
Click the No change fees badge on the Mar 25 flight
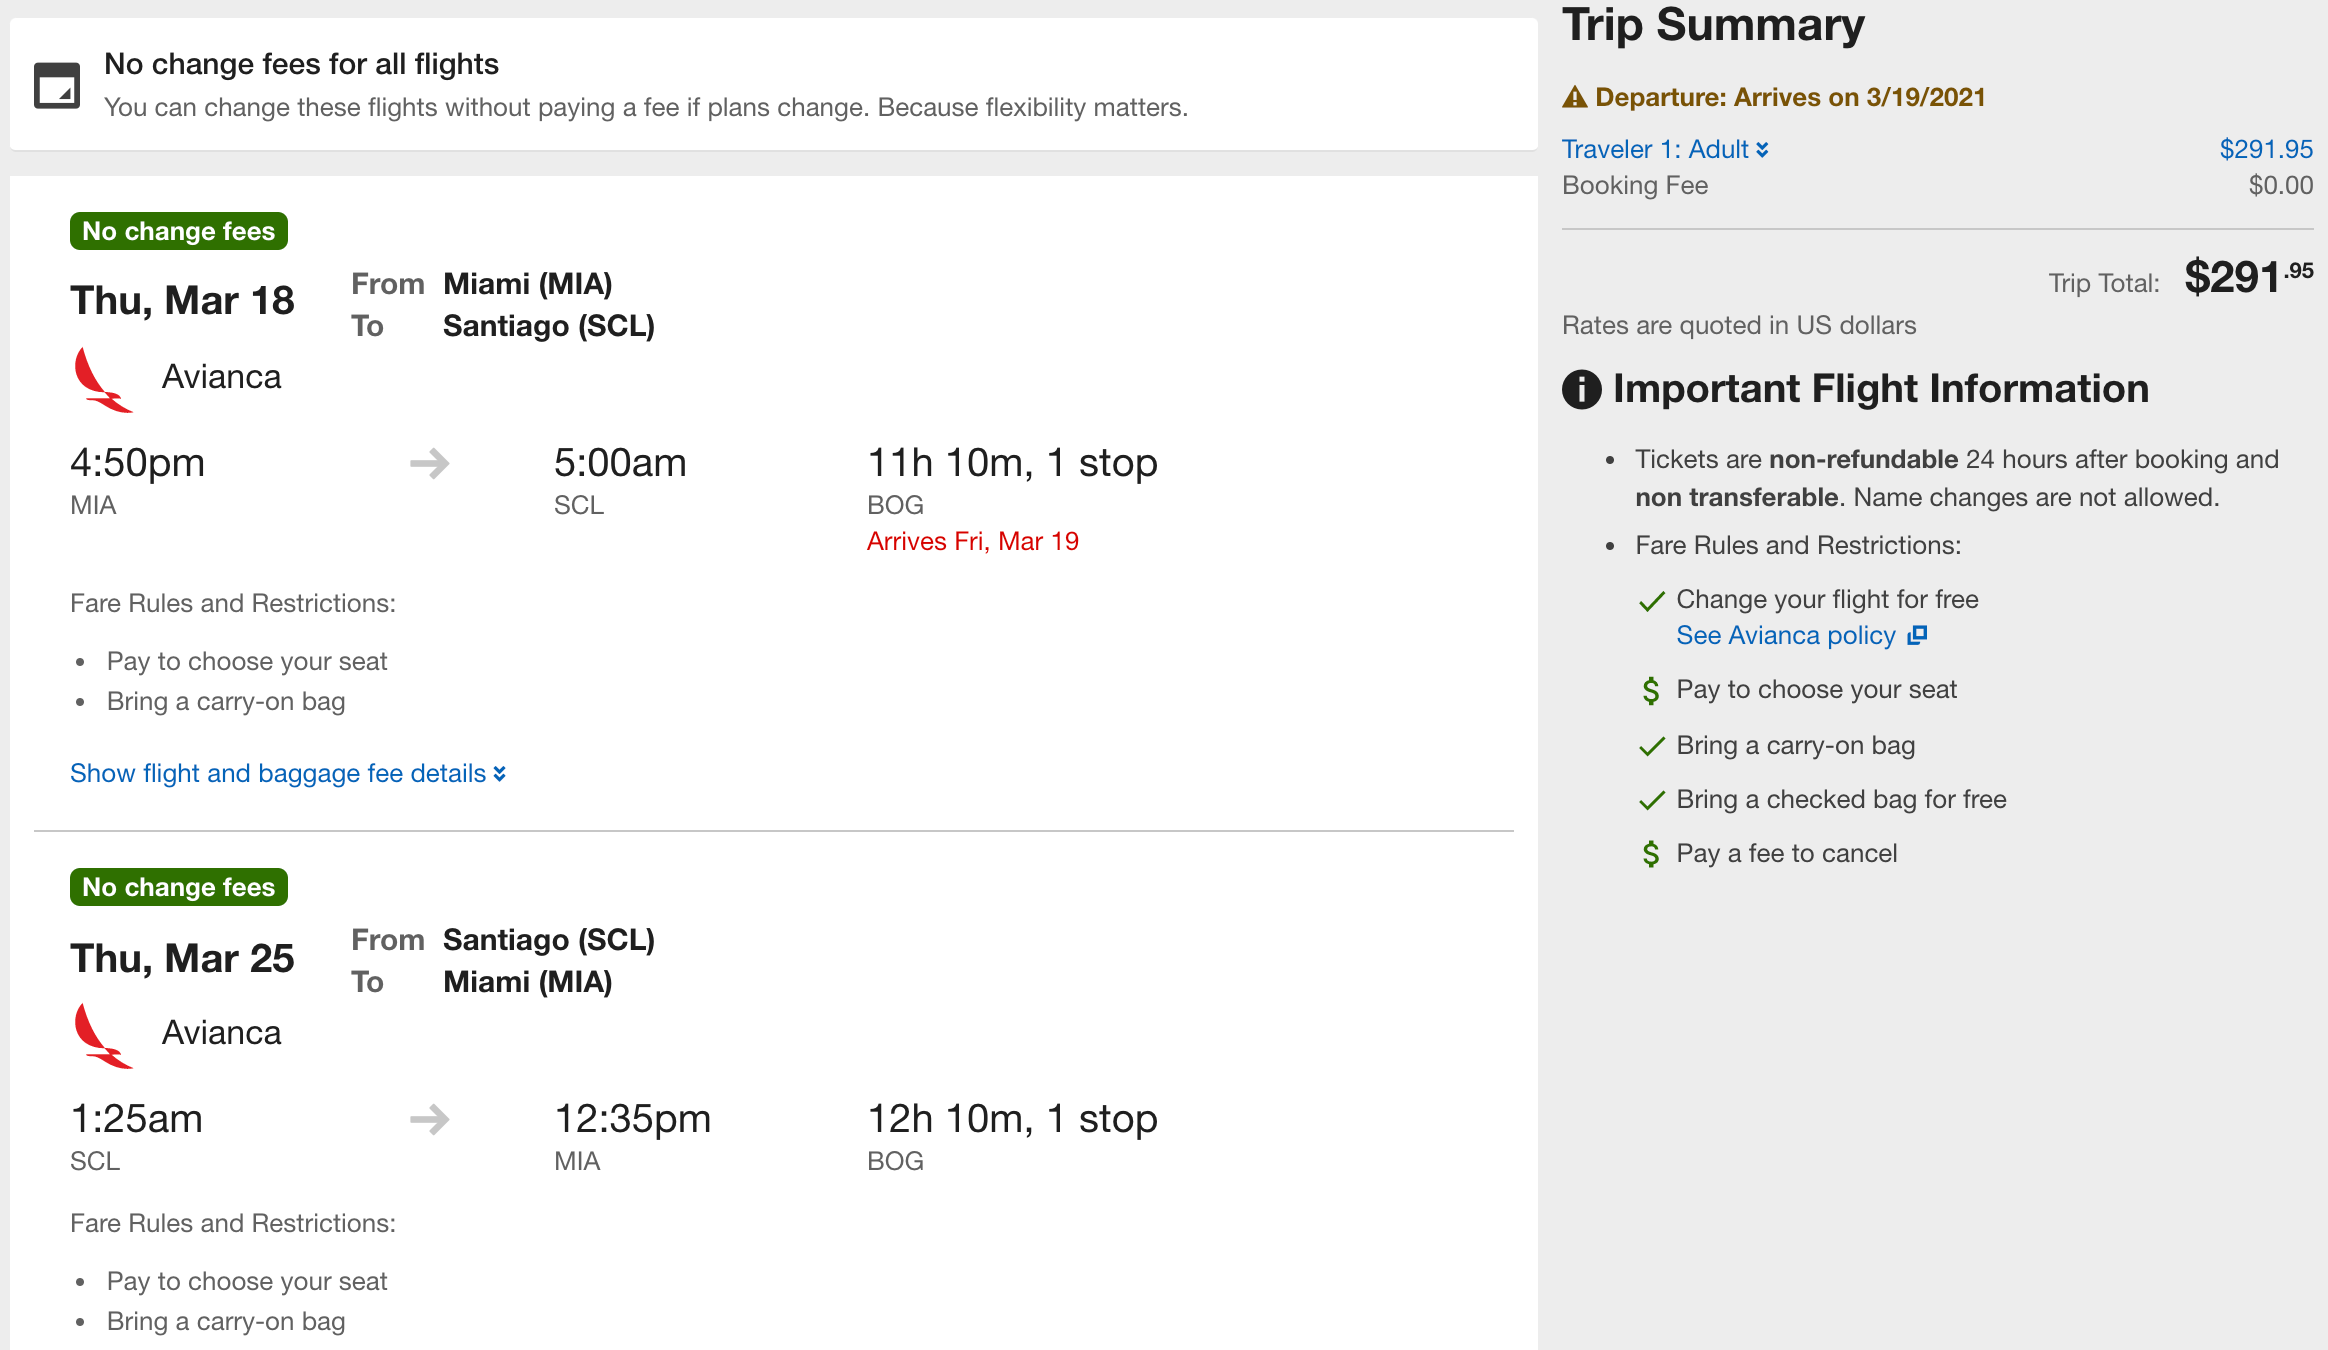[179, 887]
